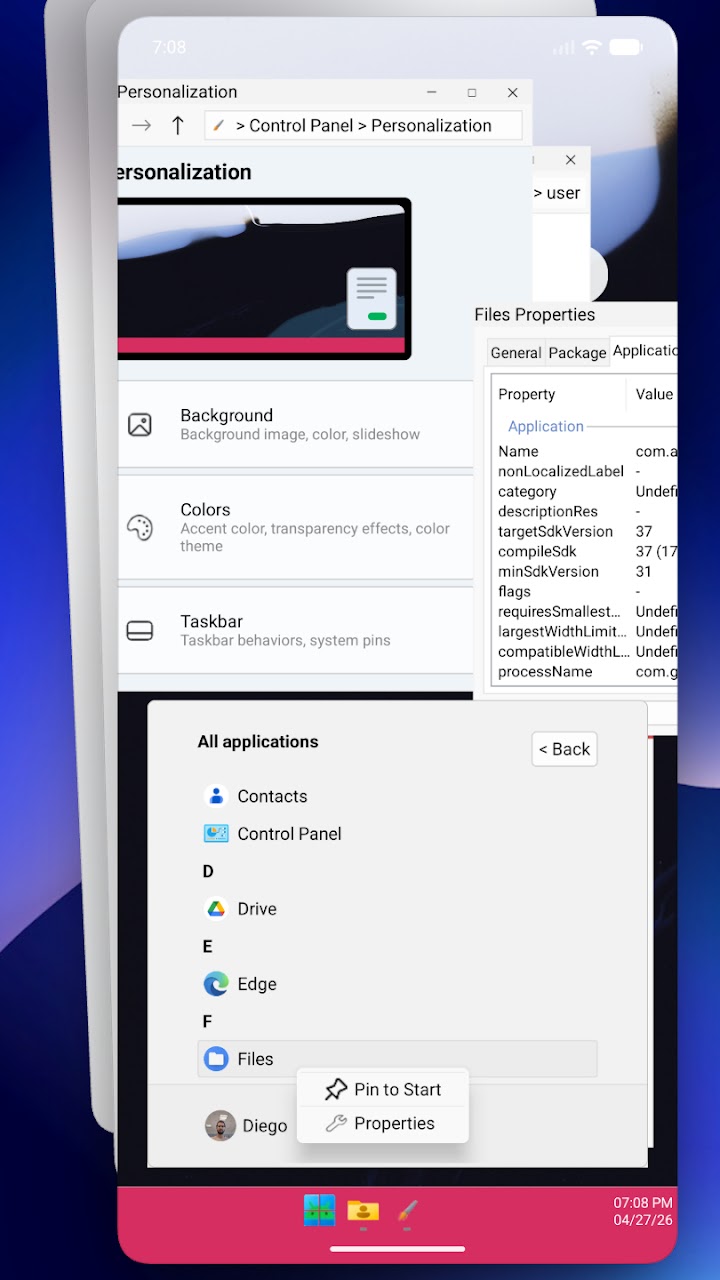Screen dimensions: 720x1280
Task: Click letter E section header
Action: pos(208,946)
